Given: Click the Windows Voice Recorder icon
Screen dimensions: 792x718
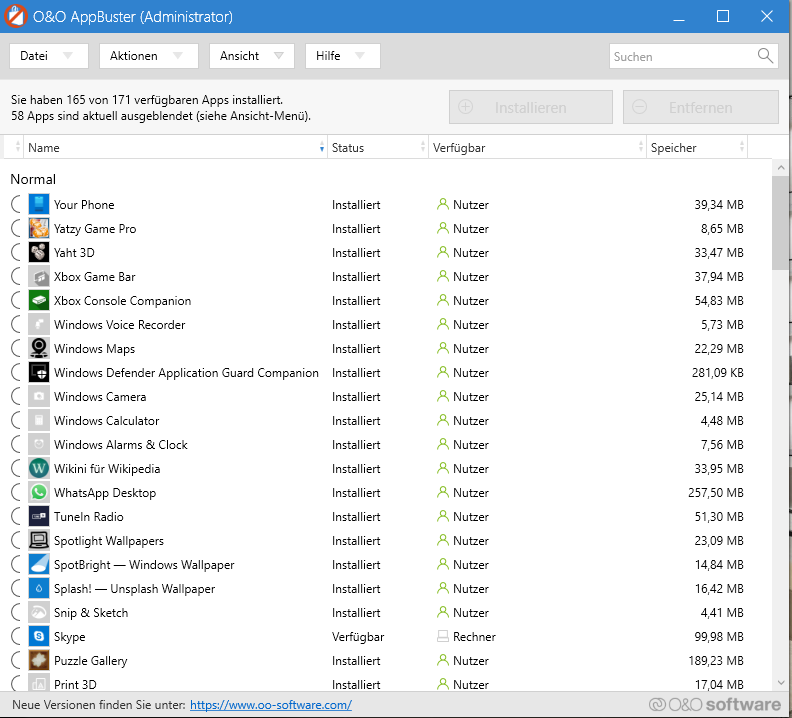Looking at the screenshot, I should pyautogui.click(x=39, y=324).
